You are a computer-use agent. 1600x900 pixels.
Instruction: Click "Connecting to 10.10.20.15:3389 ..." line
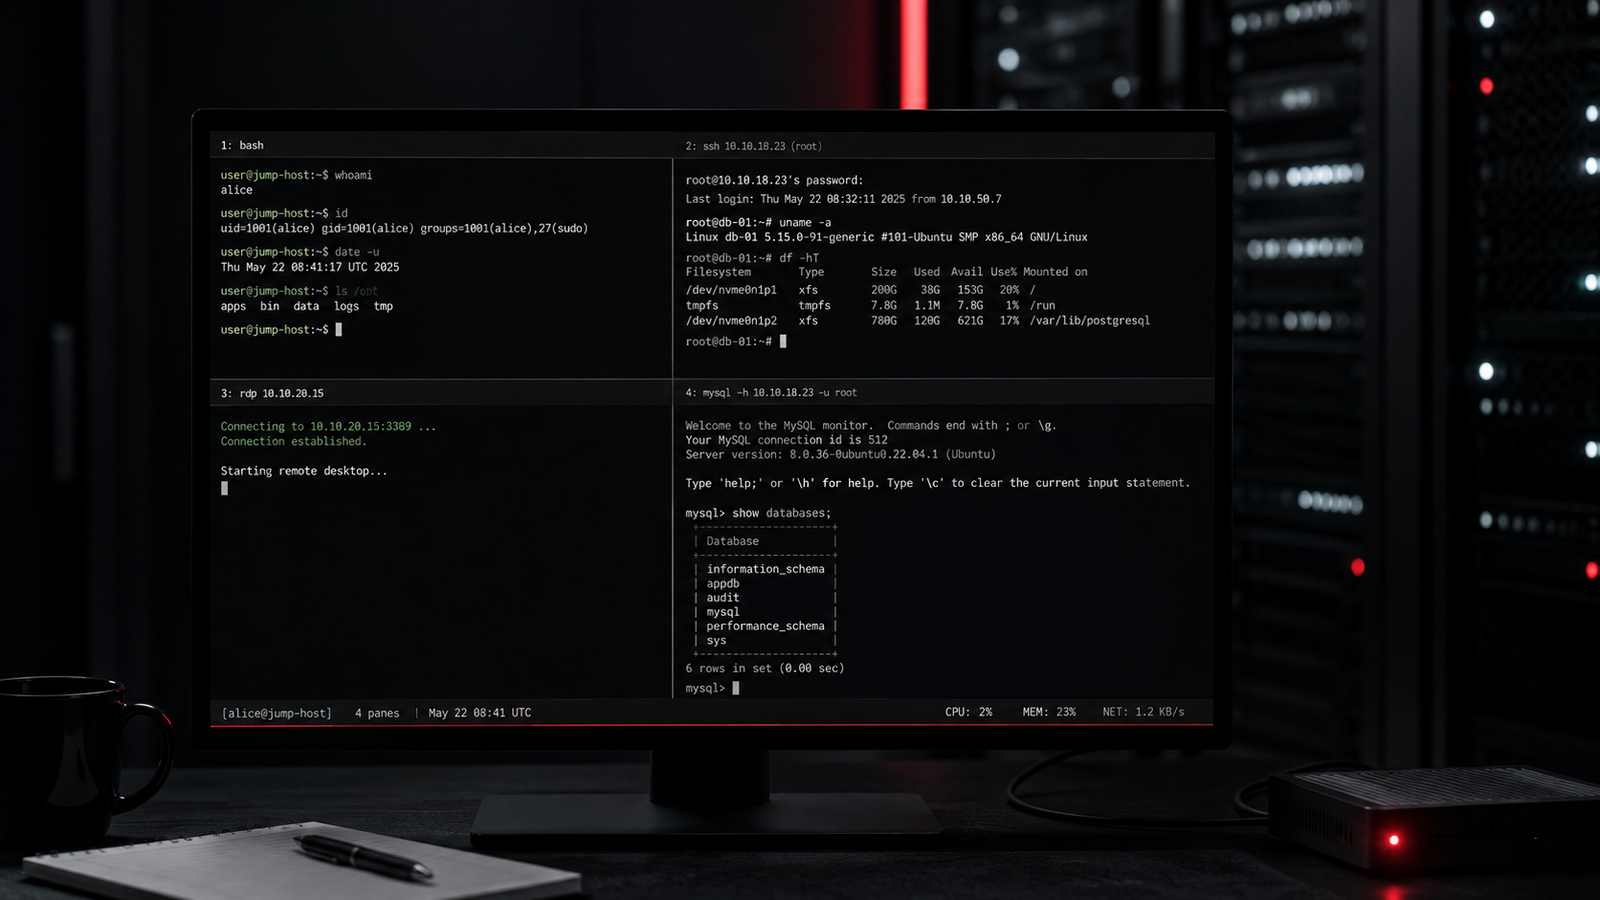(x=328, y=427)
